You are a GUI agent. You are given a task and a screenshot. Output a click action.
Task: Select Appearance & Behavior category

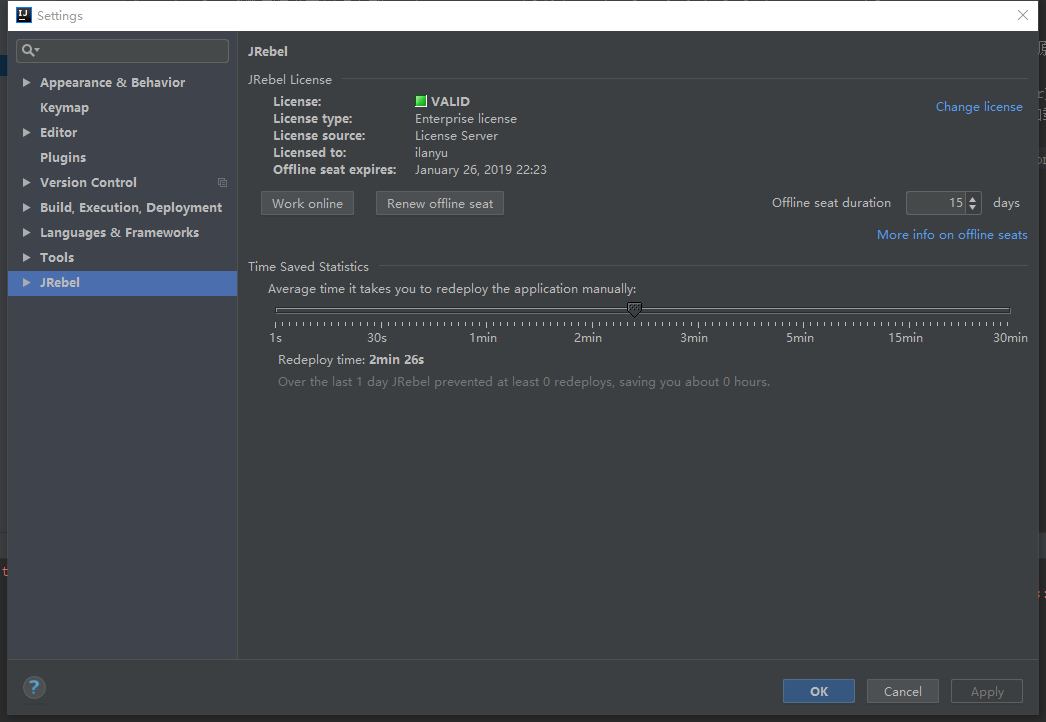tap(112, 83)
